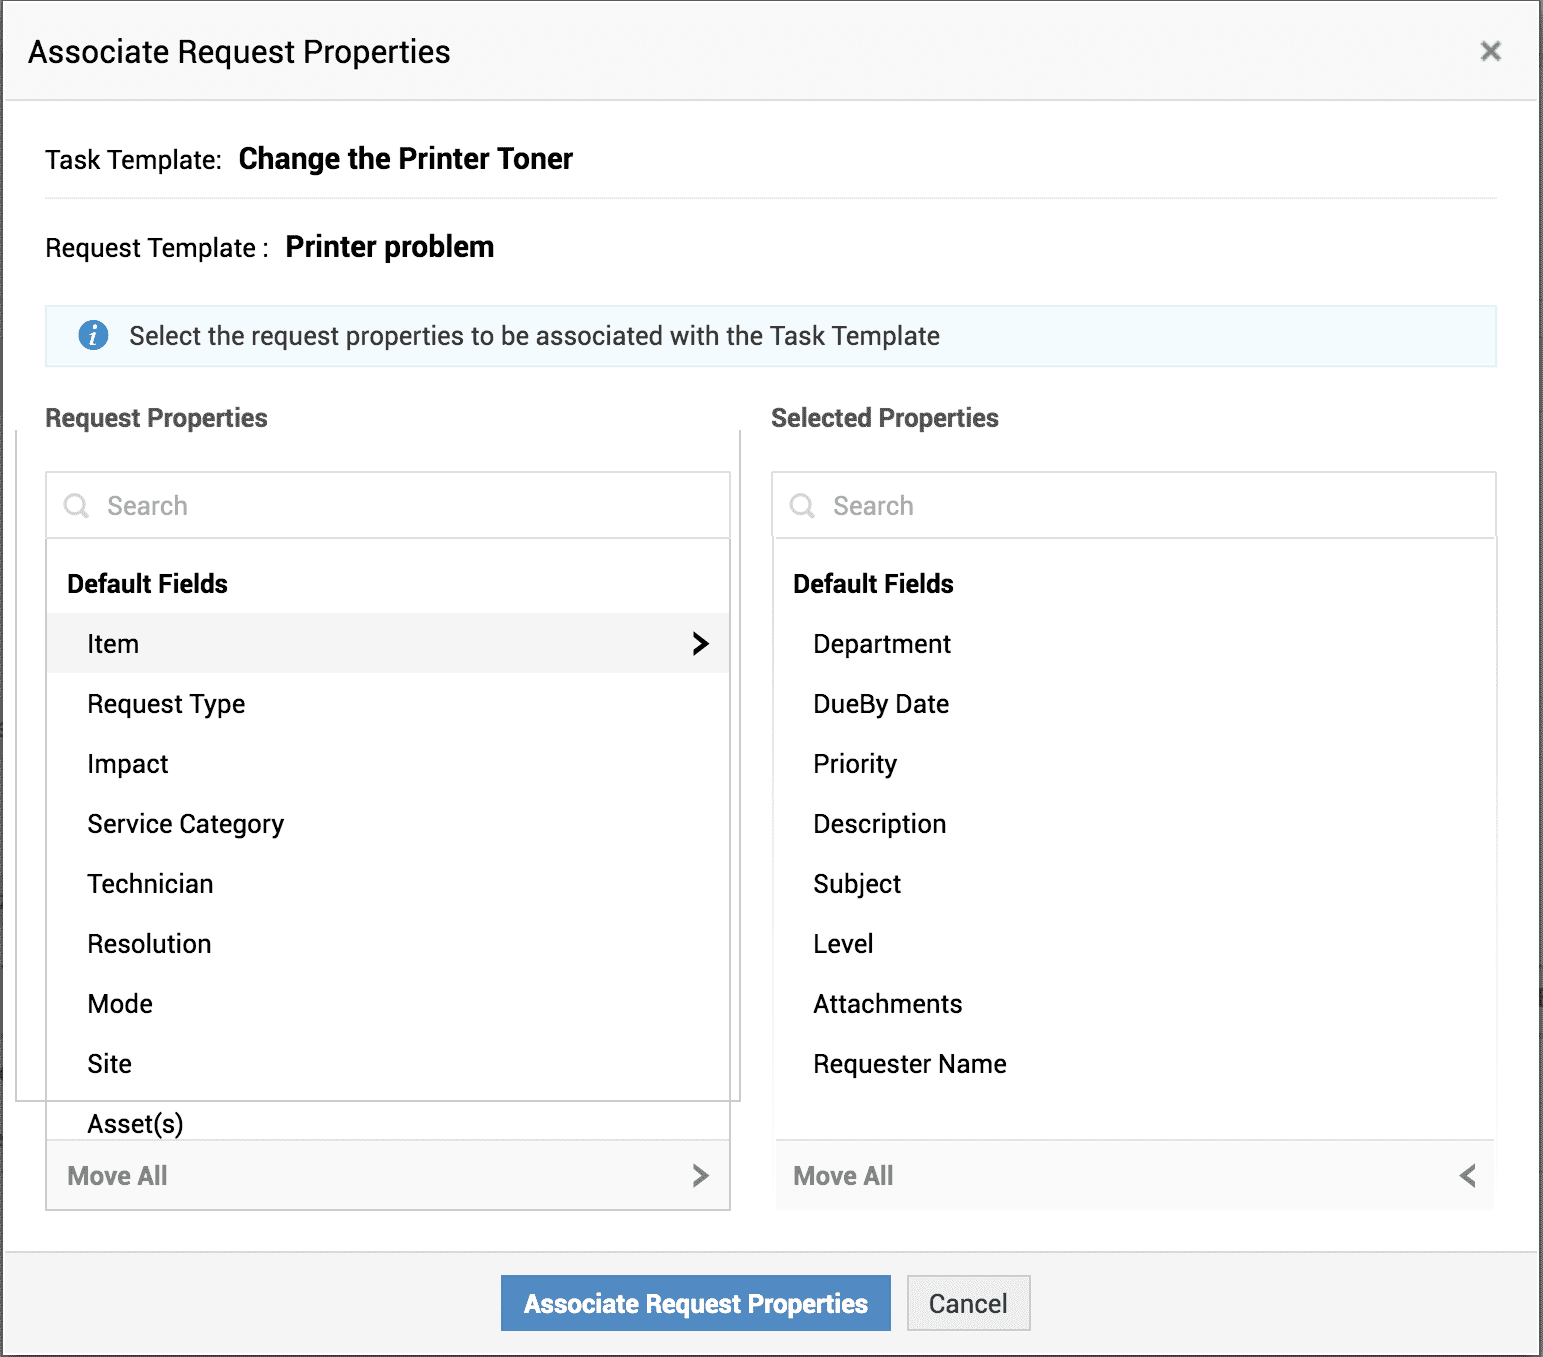Viewport: 1543px width, 1357px height.
Task: Click the magnifier icon in Request Properties search
Action: pos(76,506)
